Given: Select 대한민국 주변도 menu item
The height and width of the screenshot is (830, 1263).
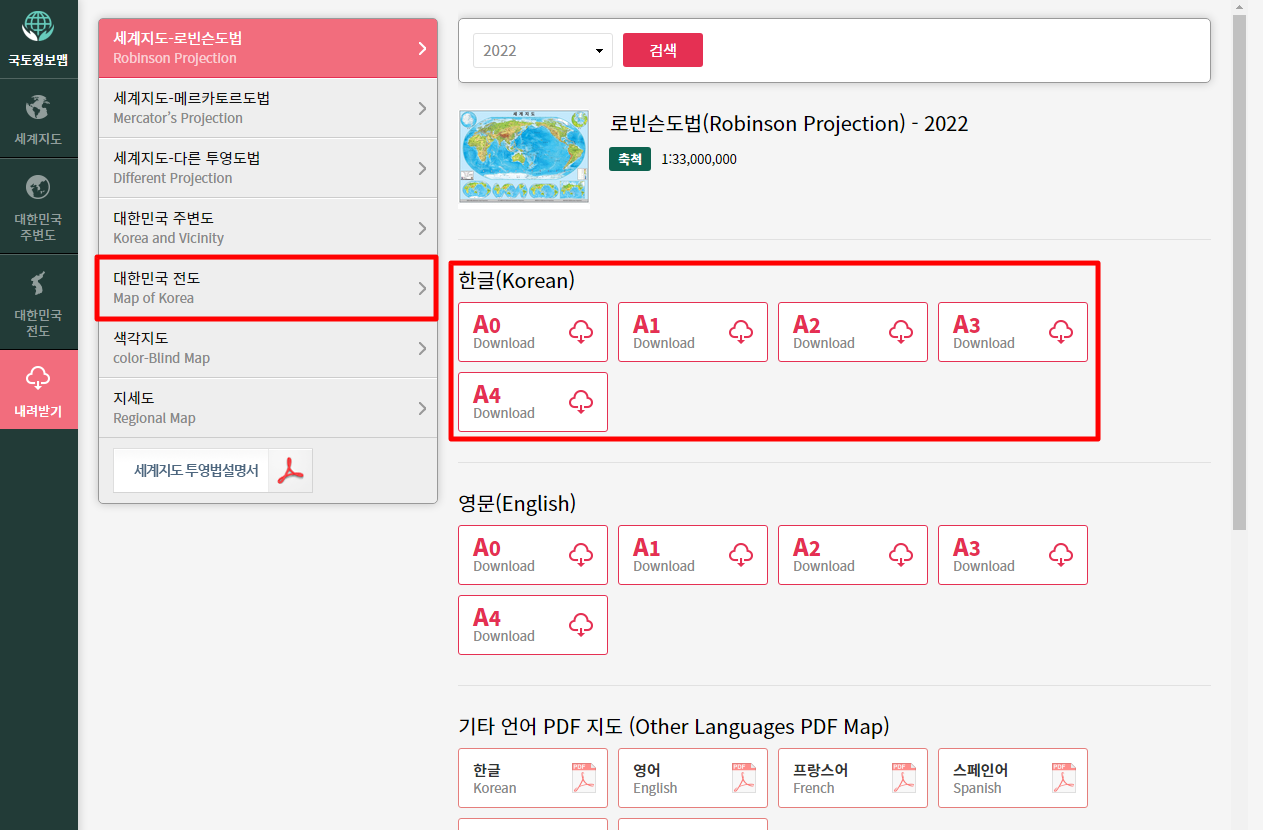Looking at the screenshot, I should [x=268, y=228].
